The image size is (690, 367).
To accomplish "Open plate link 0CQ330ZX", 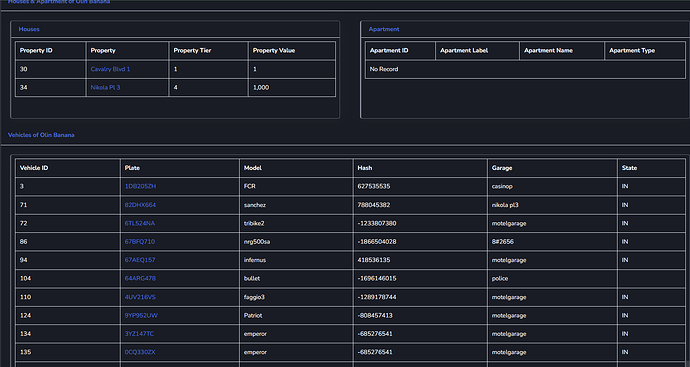I will coord(139,352).
